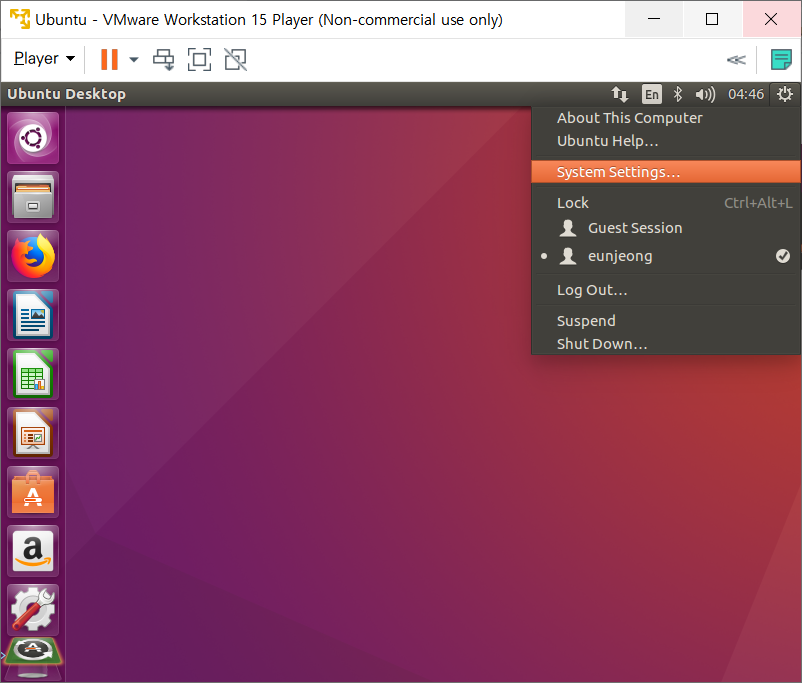802x683 pixels.
Task: Send Ctrl+Alt+Del to virtual machine
Action: point(164,59)
